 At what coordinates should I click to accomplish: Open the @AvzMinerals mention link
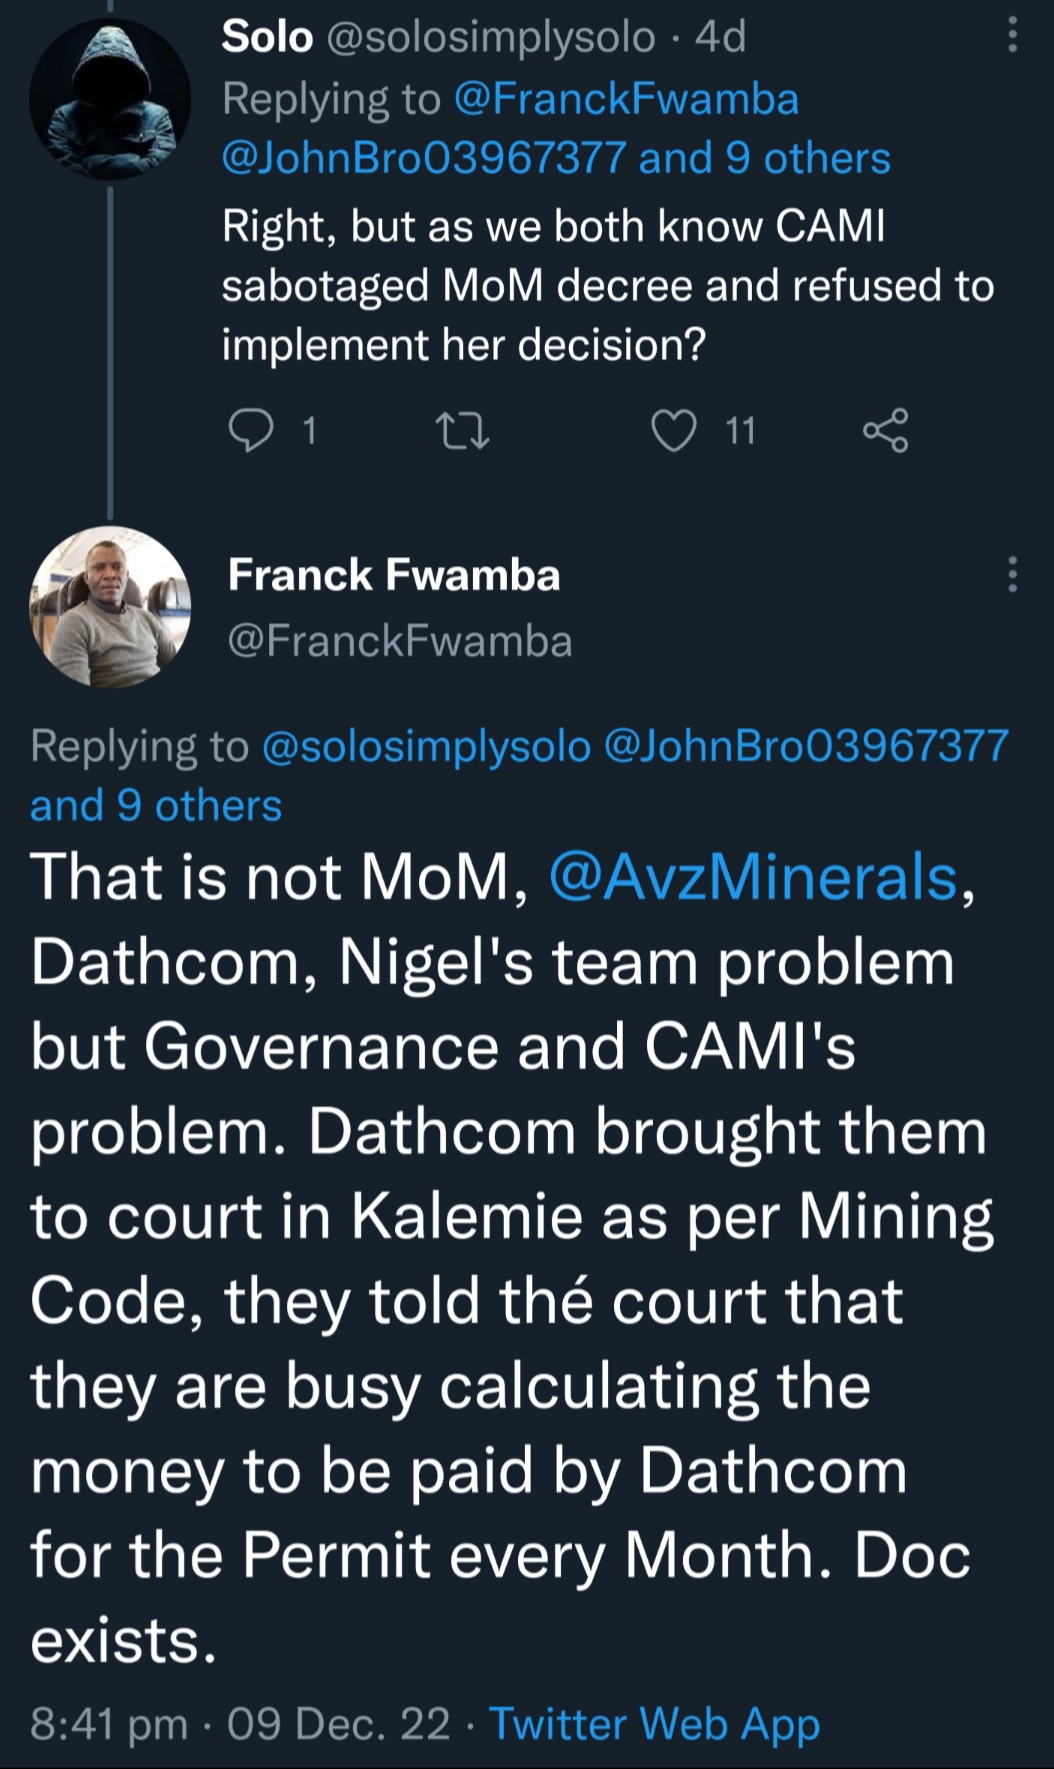754,877
